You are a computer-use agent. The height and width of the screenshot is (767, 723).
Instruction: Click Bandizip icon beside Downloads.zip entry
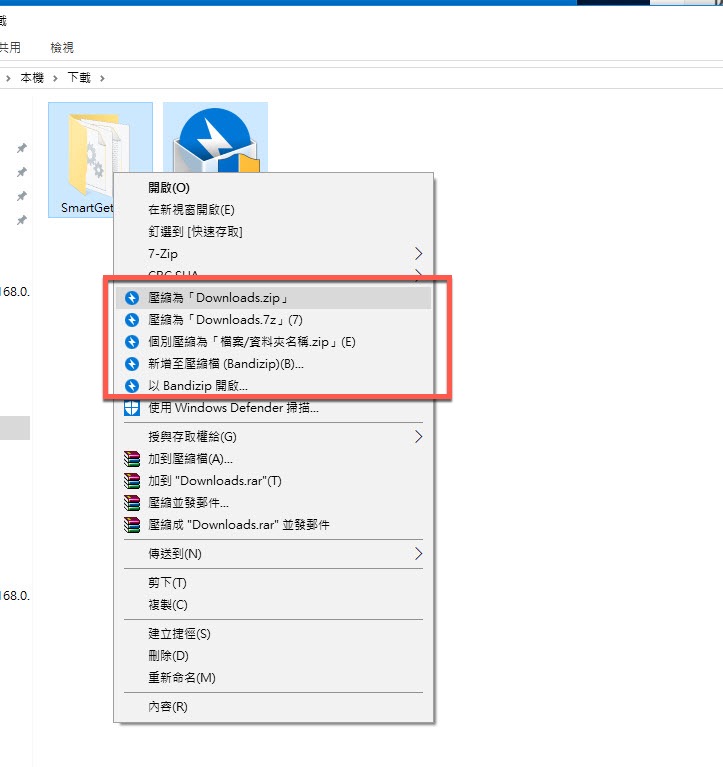(132, 298)
